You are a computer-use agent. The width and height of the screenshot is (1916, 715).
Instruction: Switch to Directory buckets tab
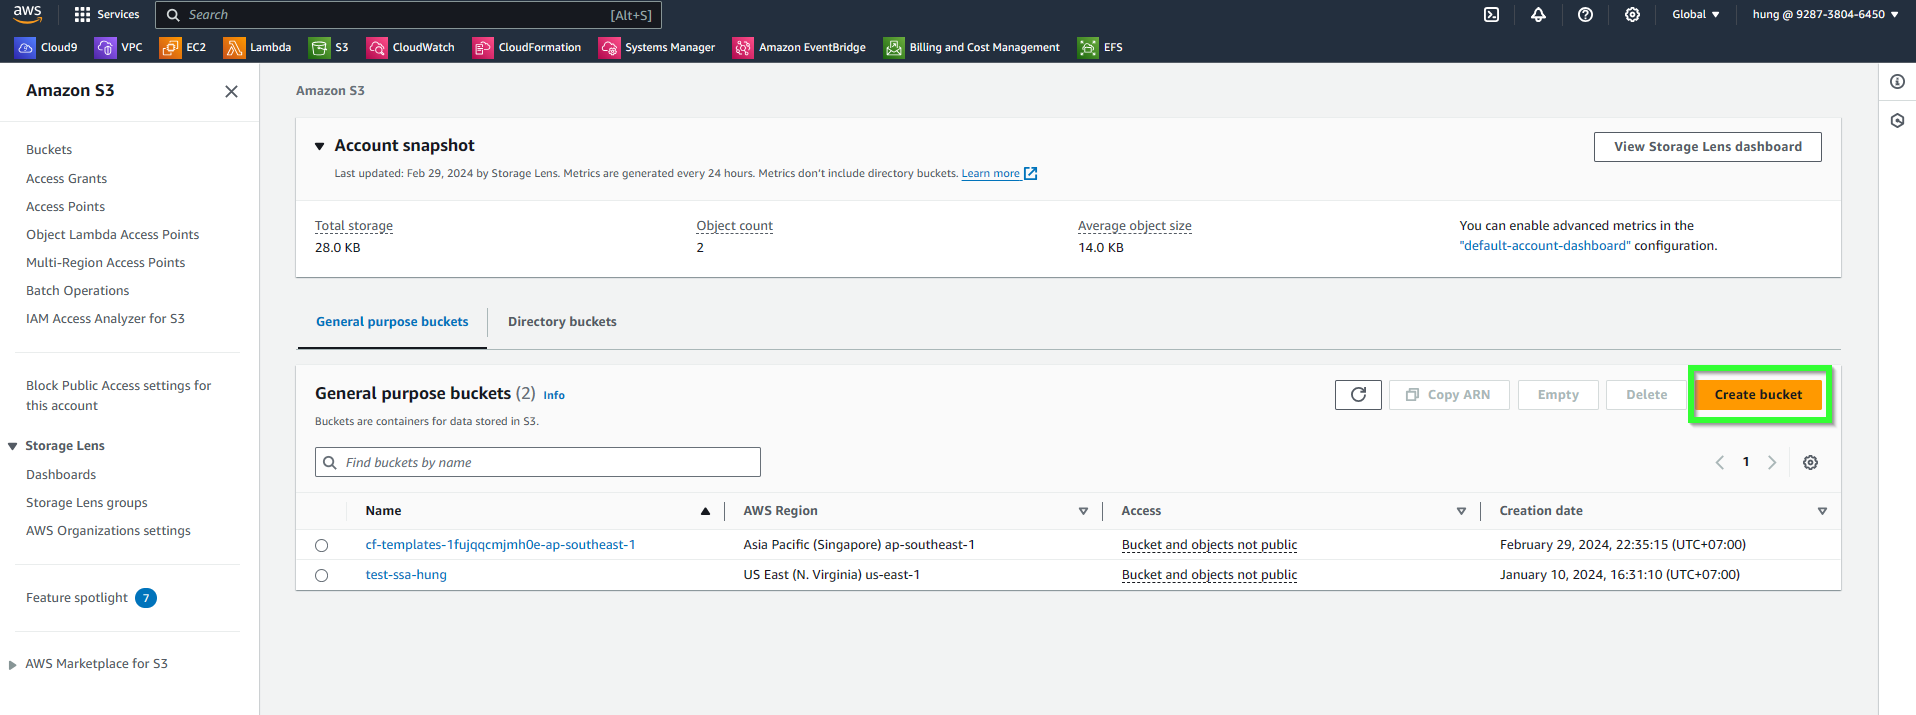tap(562, 322)
